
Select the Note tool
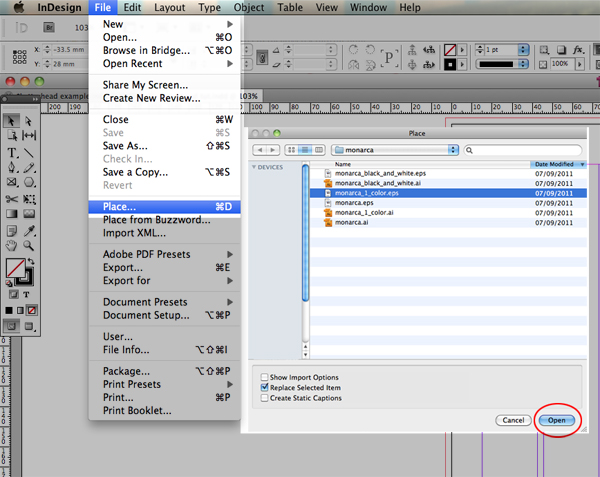point(12,231)
